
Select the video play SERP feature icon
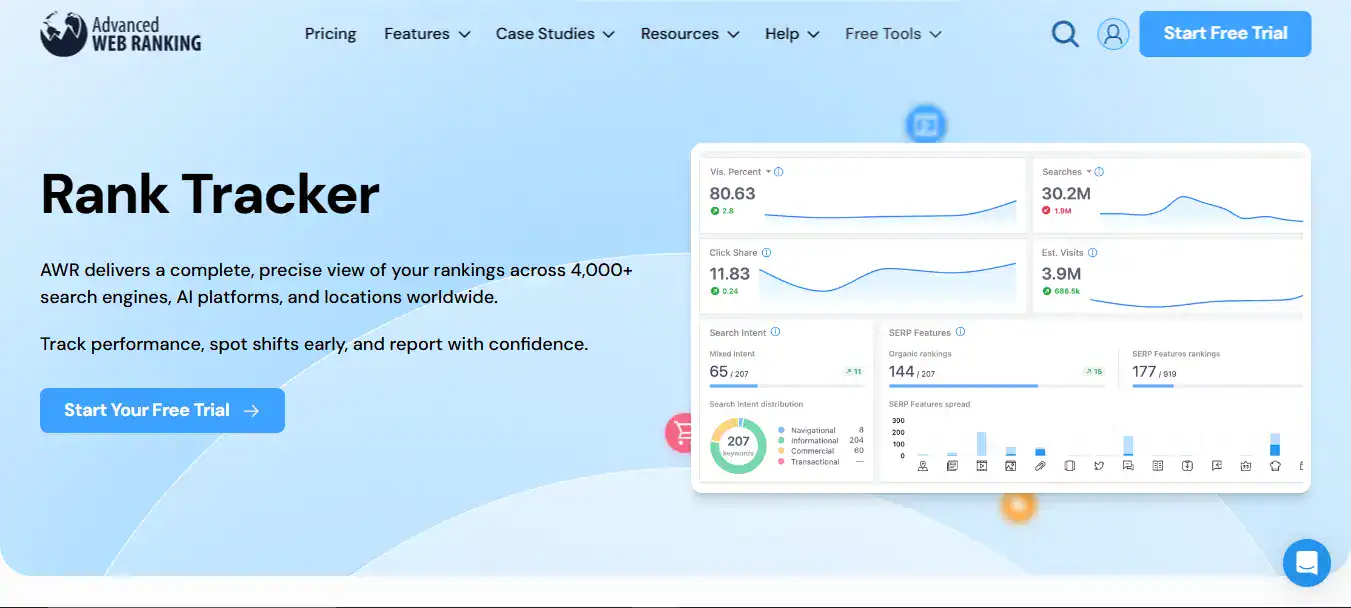coord(981,466)
